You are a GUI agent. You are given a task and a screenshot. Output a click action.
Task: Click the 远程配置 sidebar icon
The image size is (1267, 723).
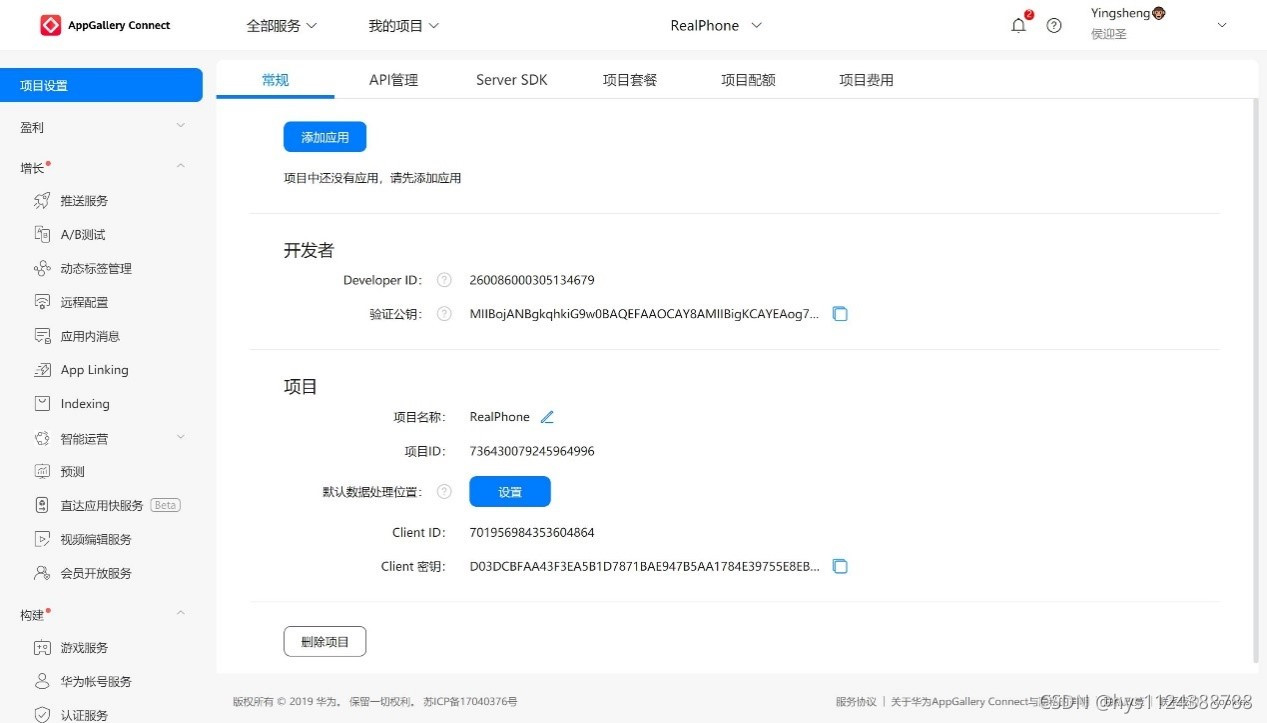point(42,302)
